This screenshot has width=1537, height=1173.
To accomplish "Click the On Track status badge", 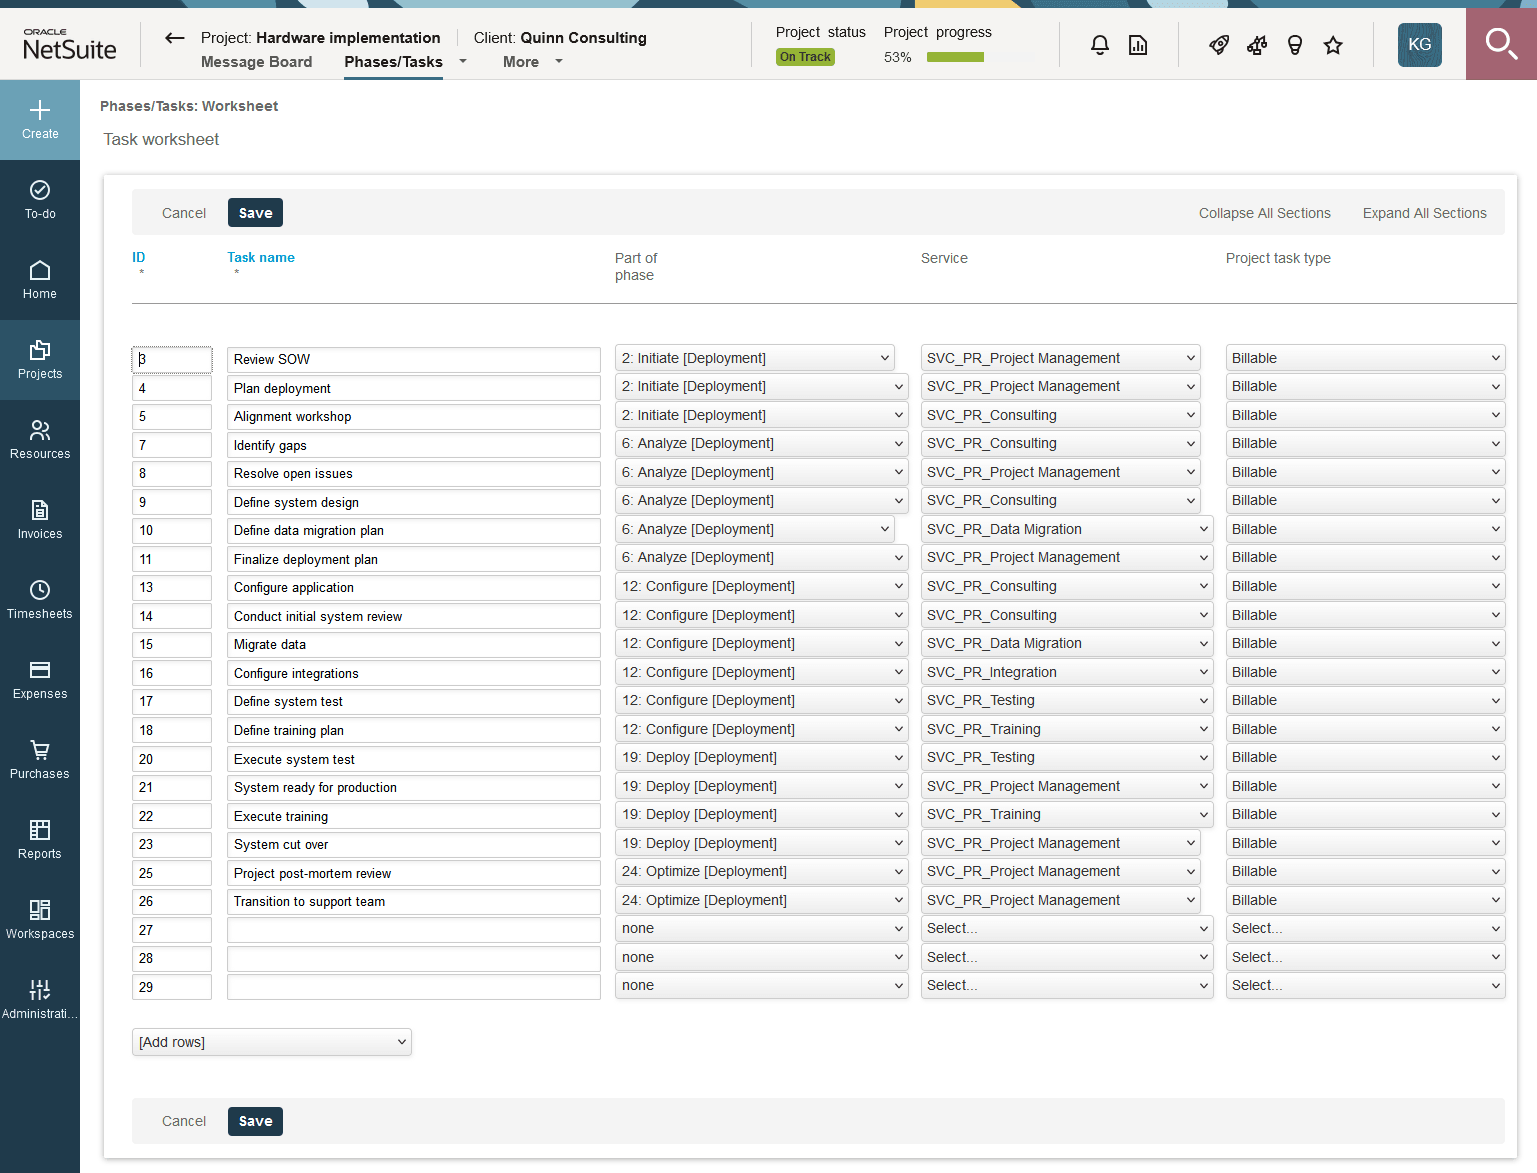I will coord(805,57).
